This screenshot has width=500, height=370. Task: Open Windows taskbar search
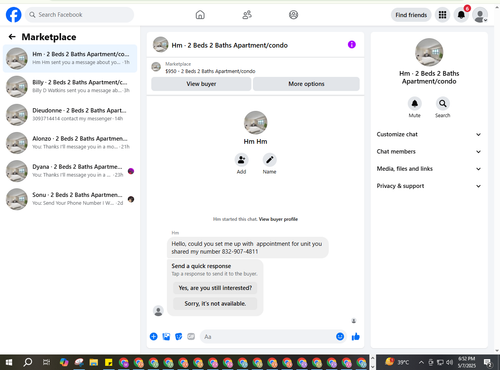28,362
